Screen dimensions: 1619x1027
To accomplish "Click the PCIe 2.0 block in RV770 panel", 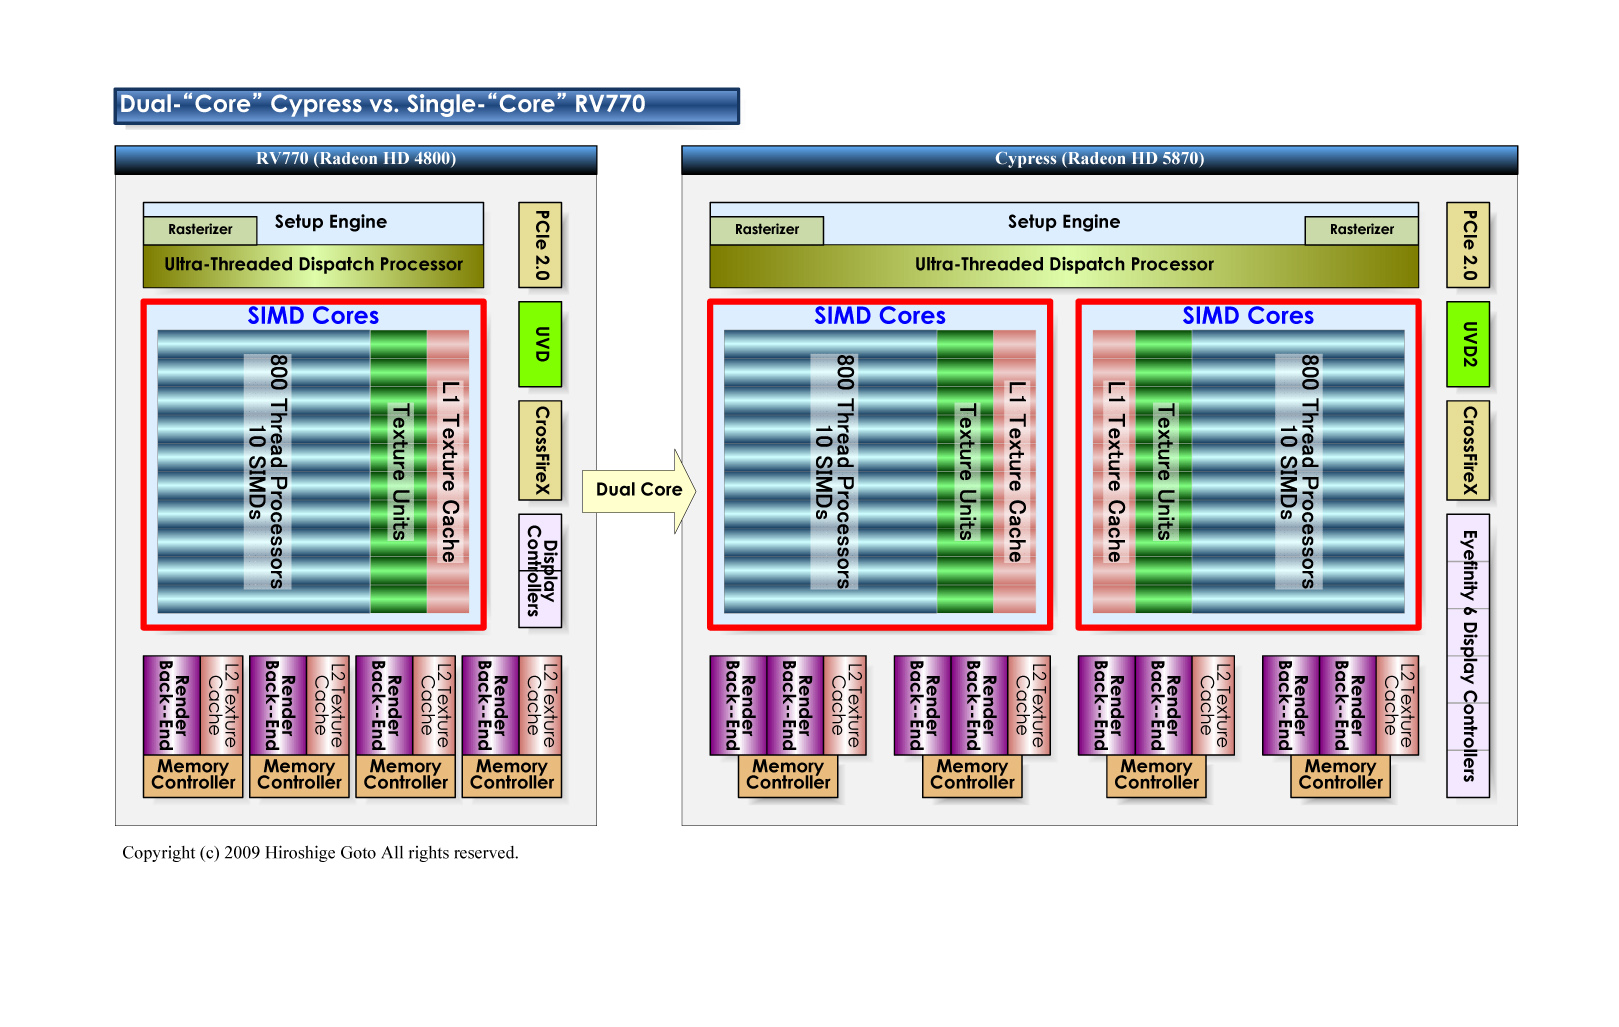I will coord(540,245).
